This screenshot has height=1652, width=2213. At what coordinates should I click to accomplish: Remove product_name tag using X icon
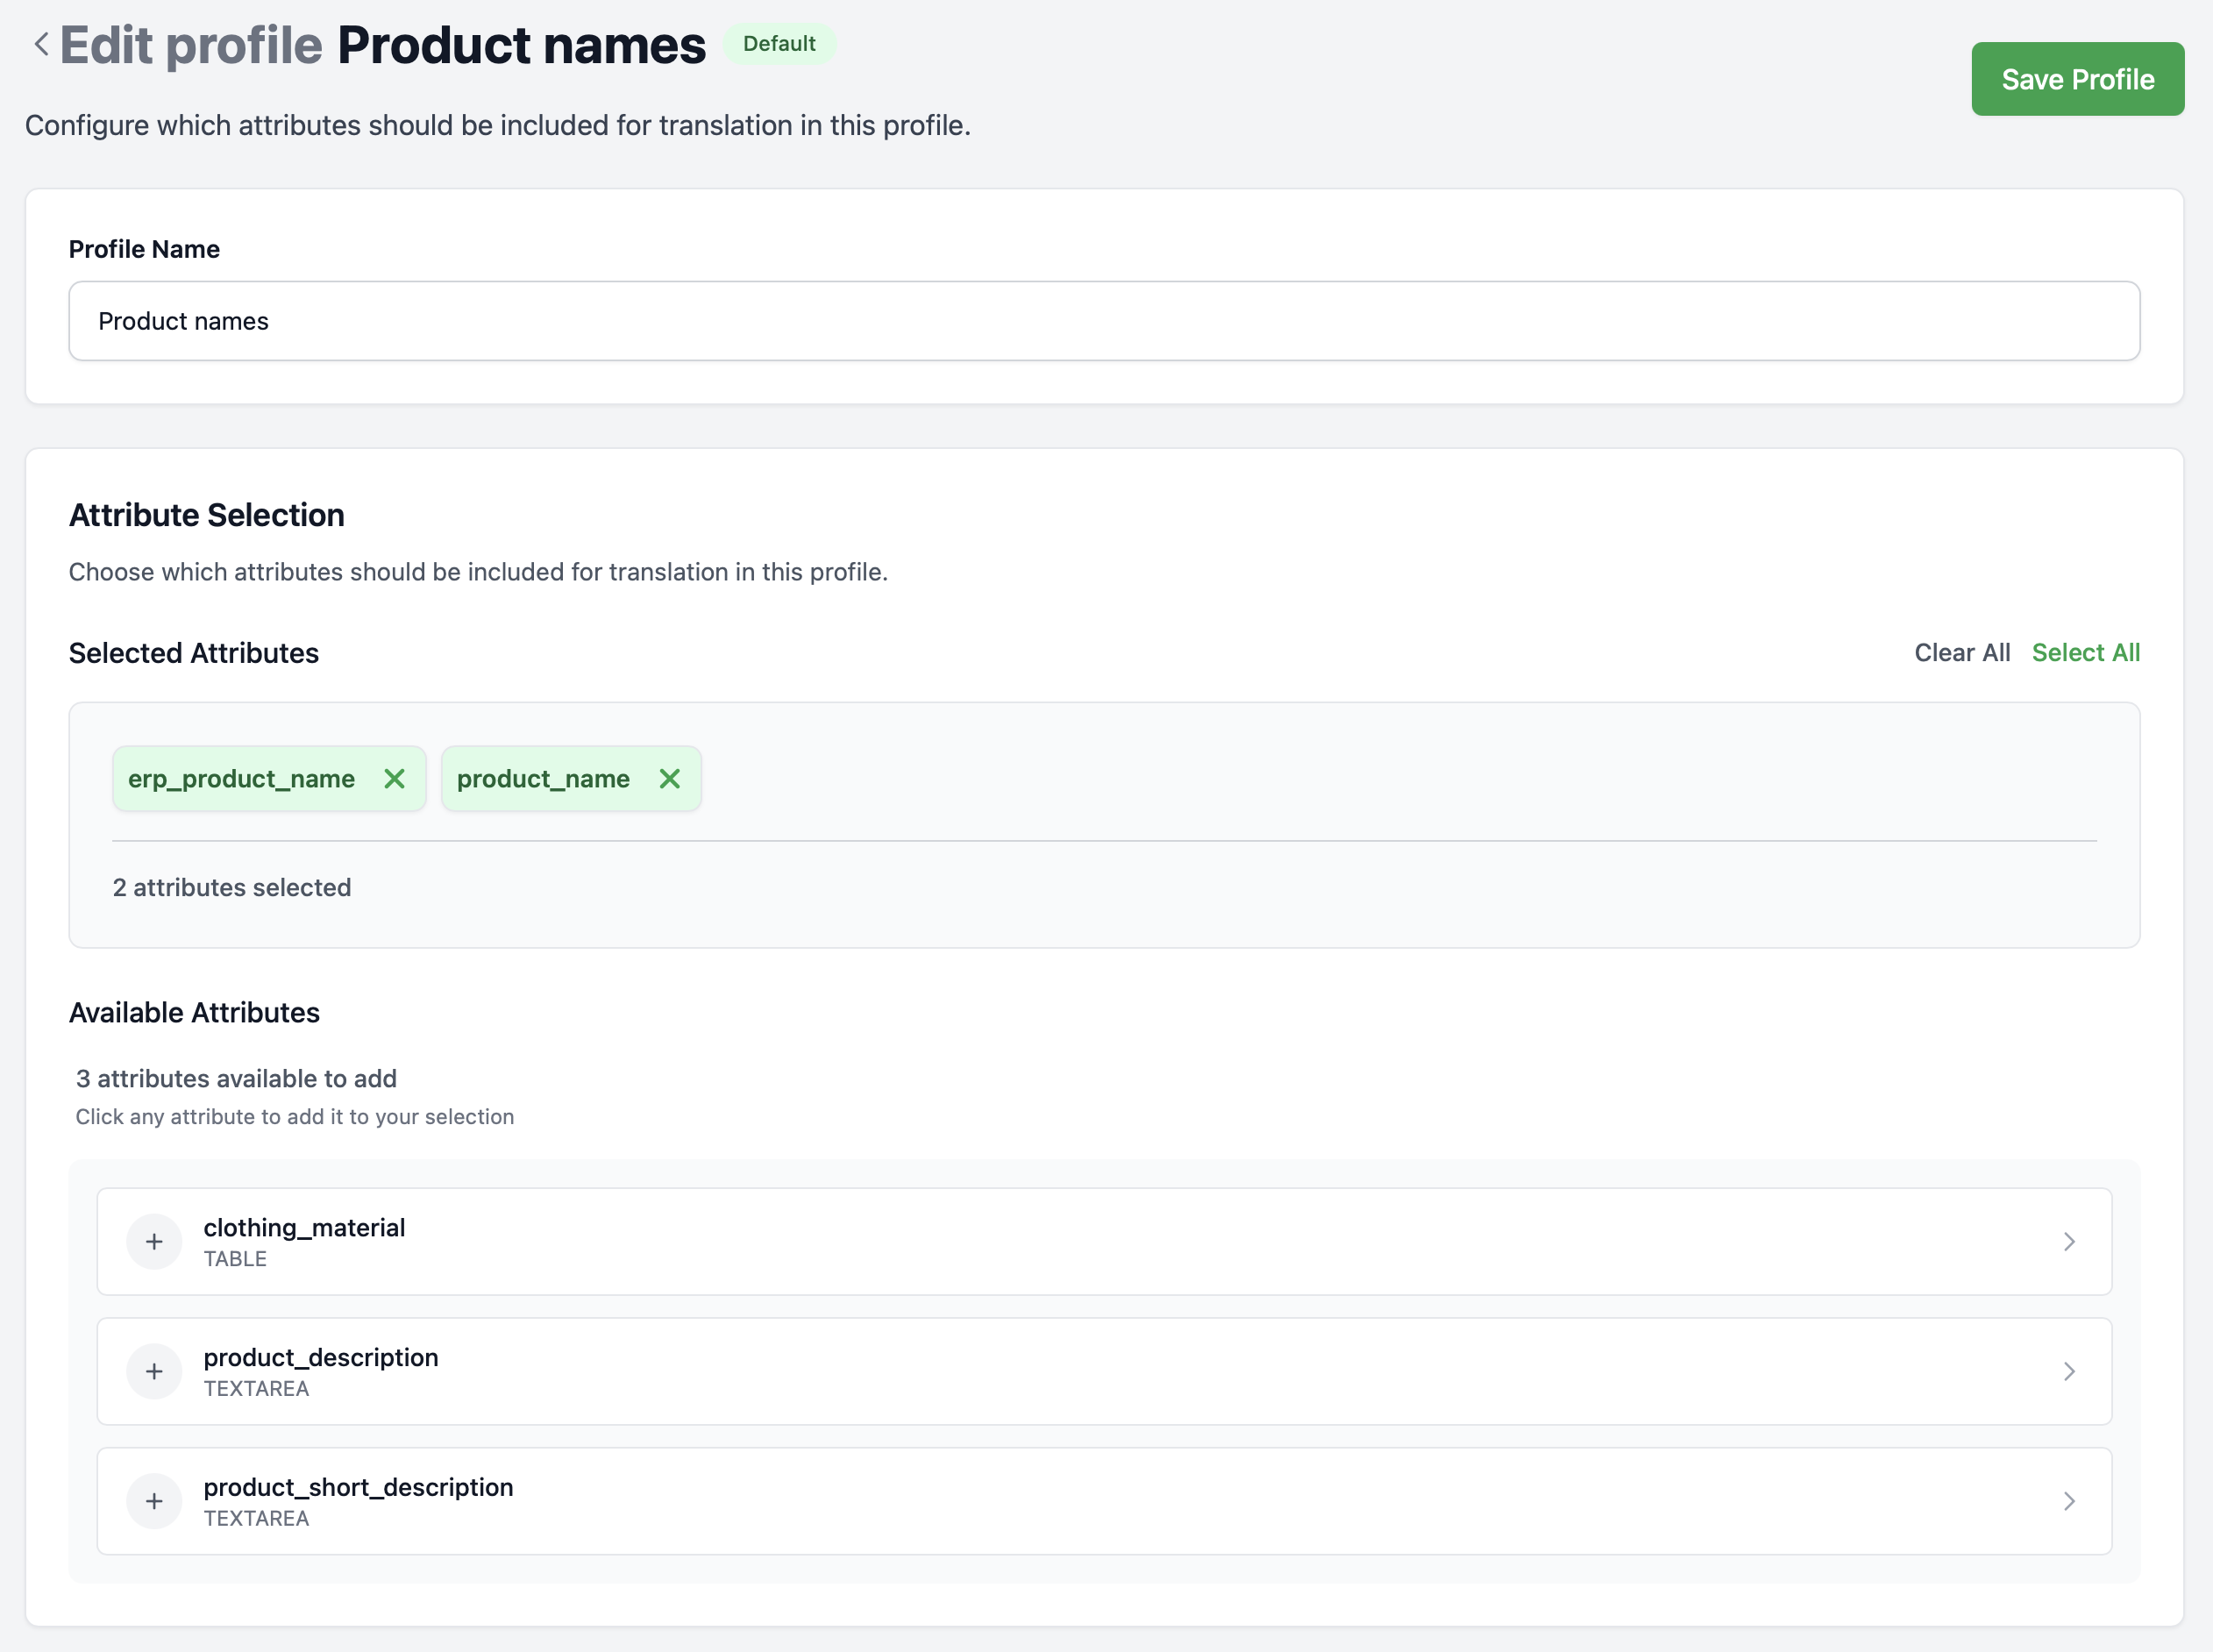pyautogui.click(x=669, y=779)
